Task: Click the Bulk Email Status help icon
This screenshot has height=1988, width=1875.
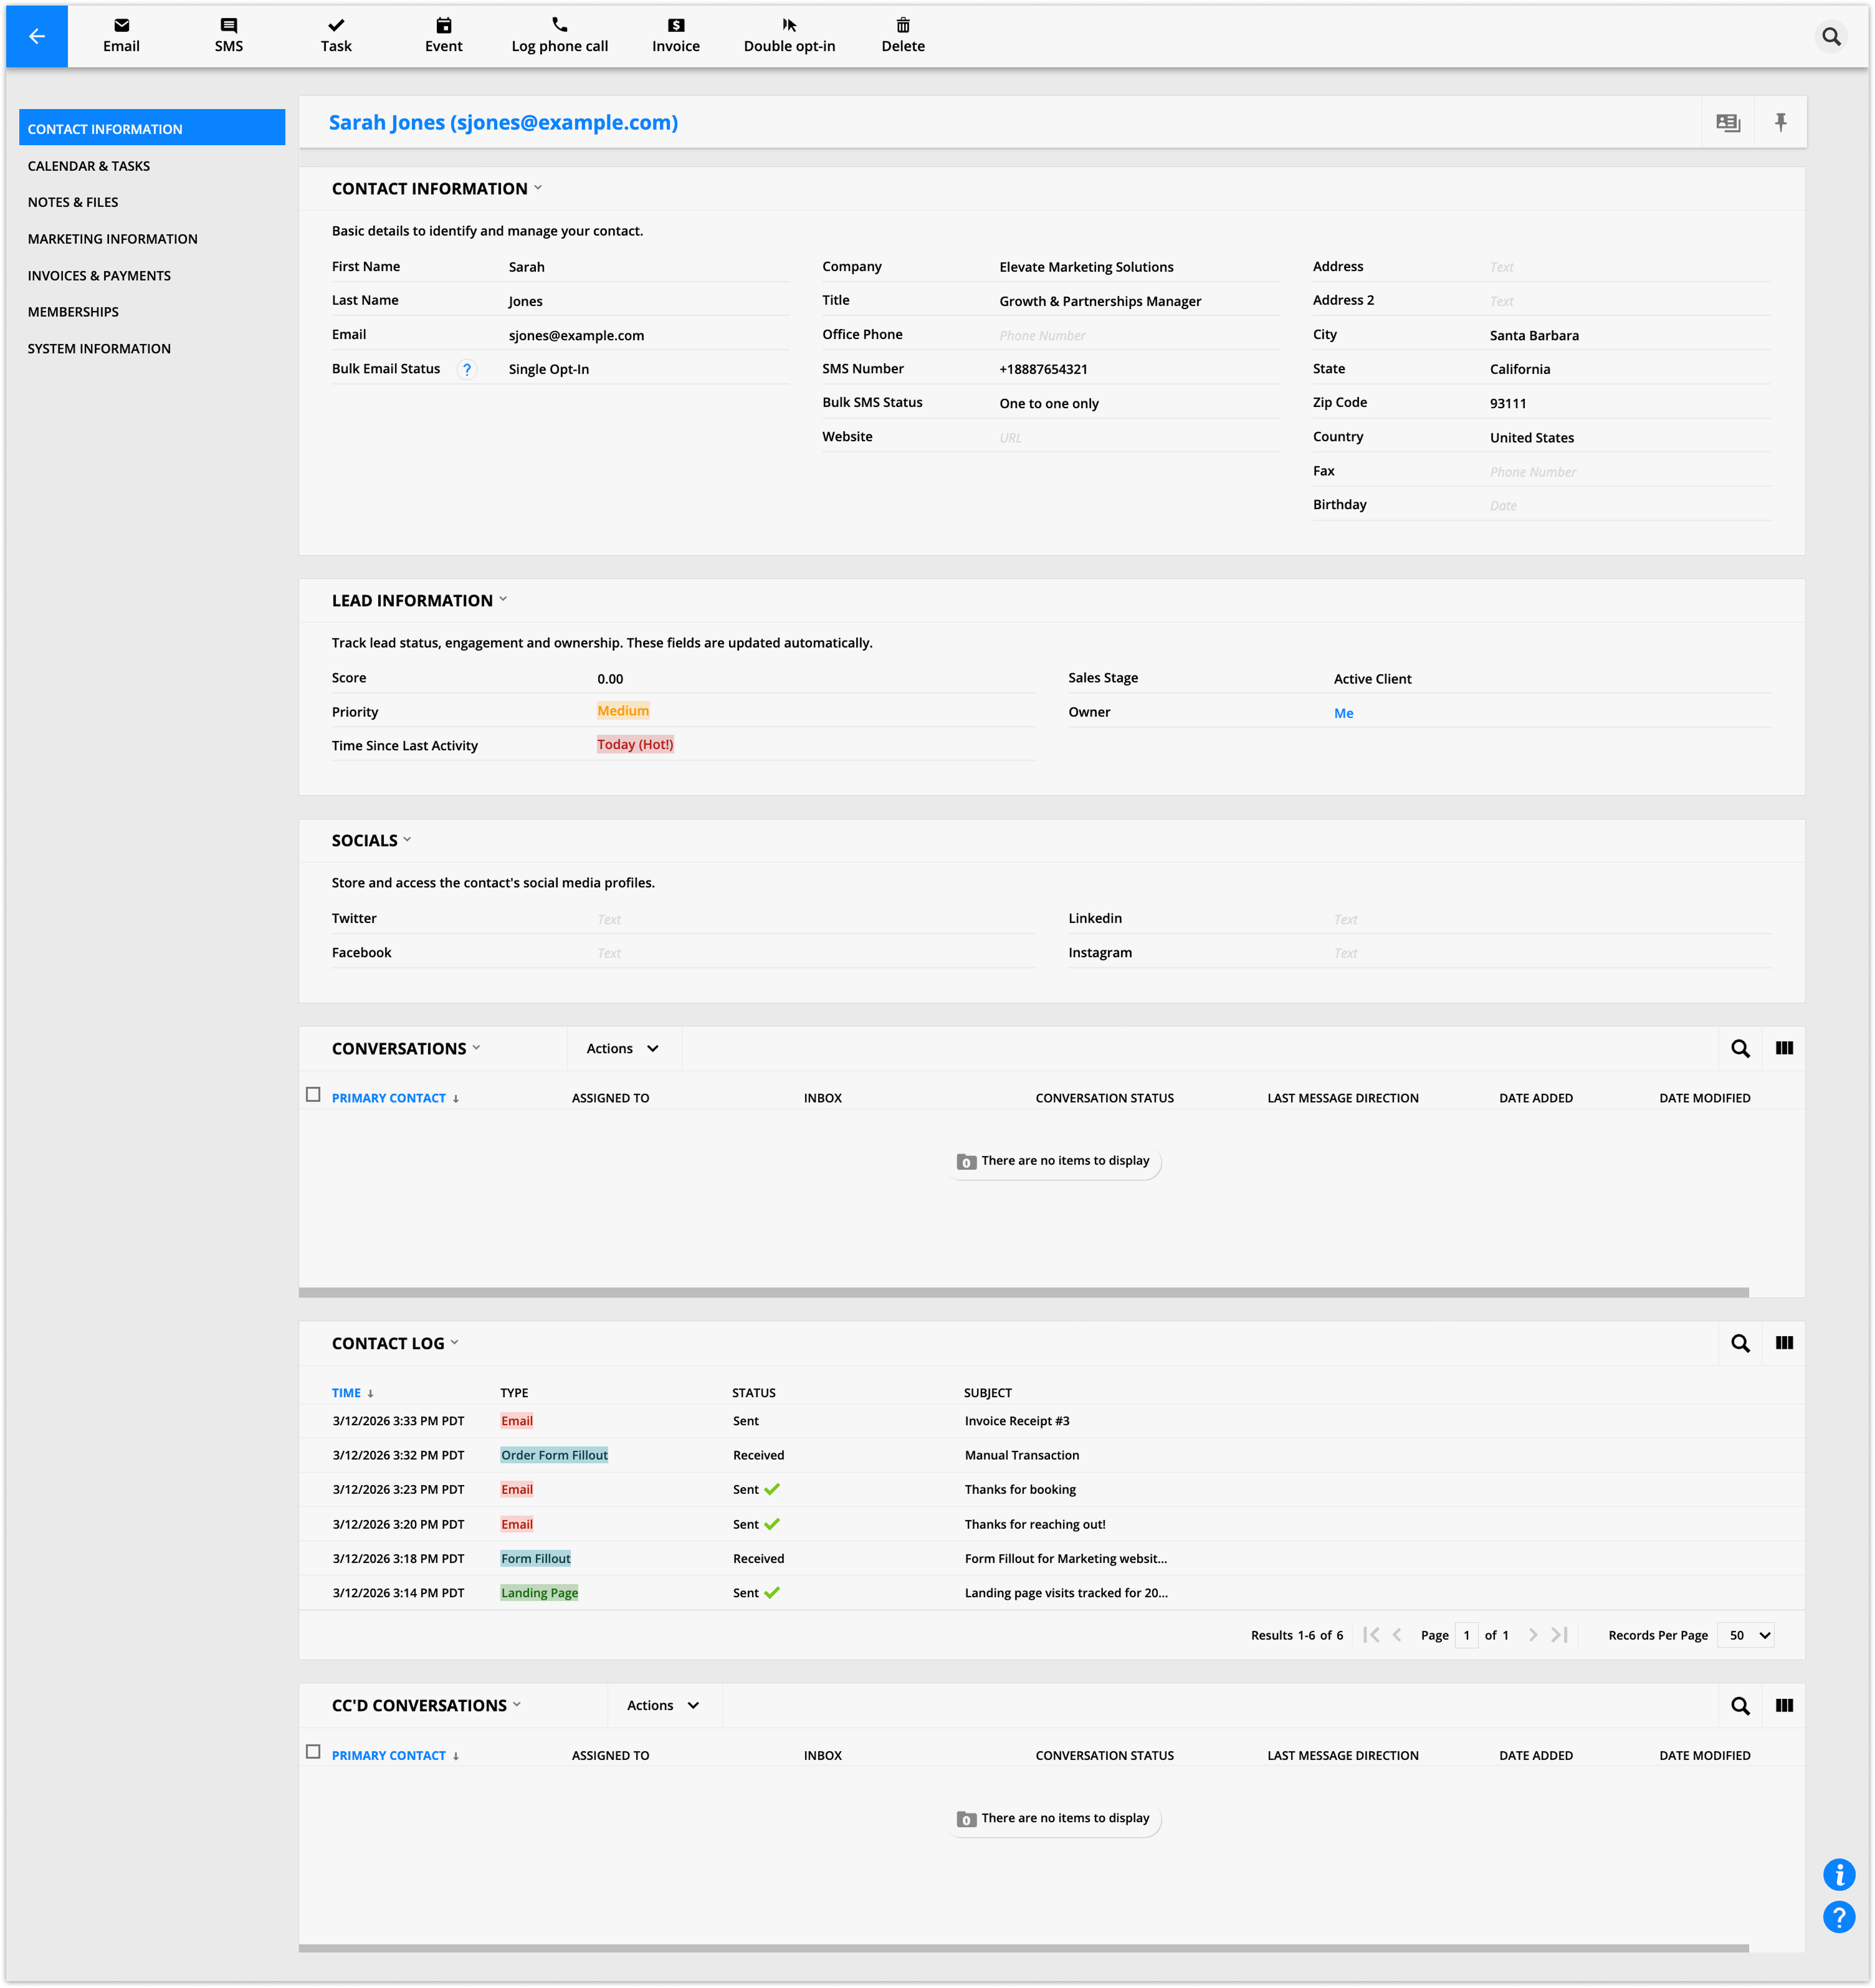Action: click(466, 369)
